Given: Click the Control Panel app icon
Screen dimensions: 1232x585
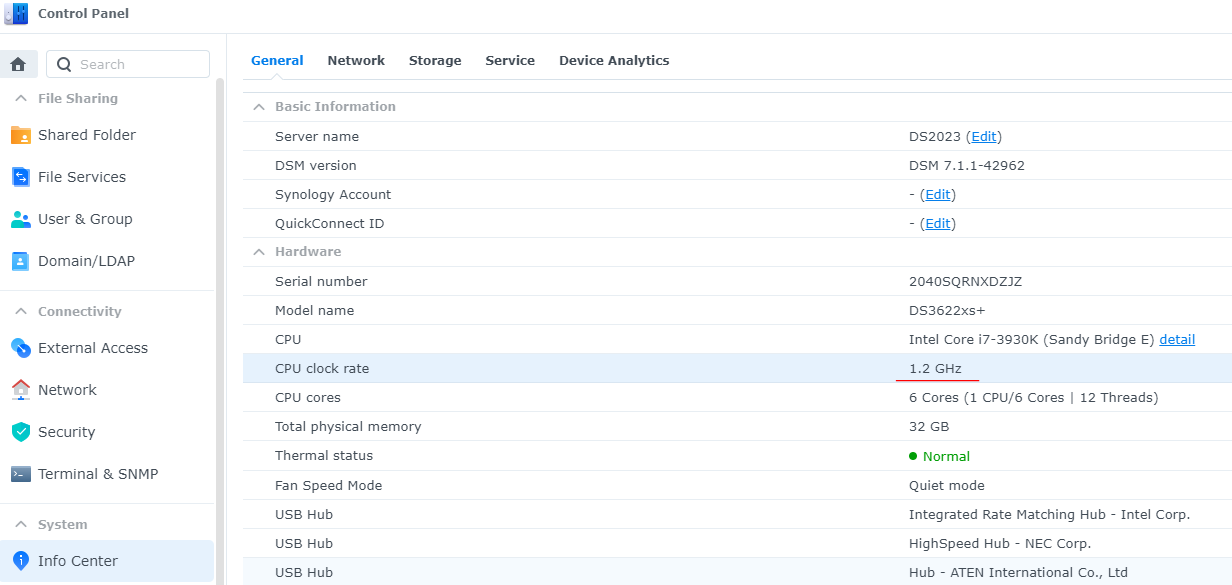Looking at the screenshot, I should [16, 14].
